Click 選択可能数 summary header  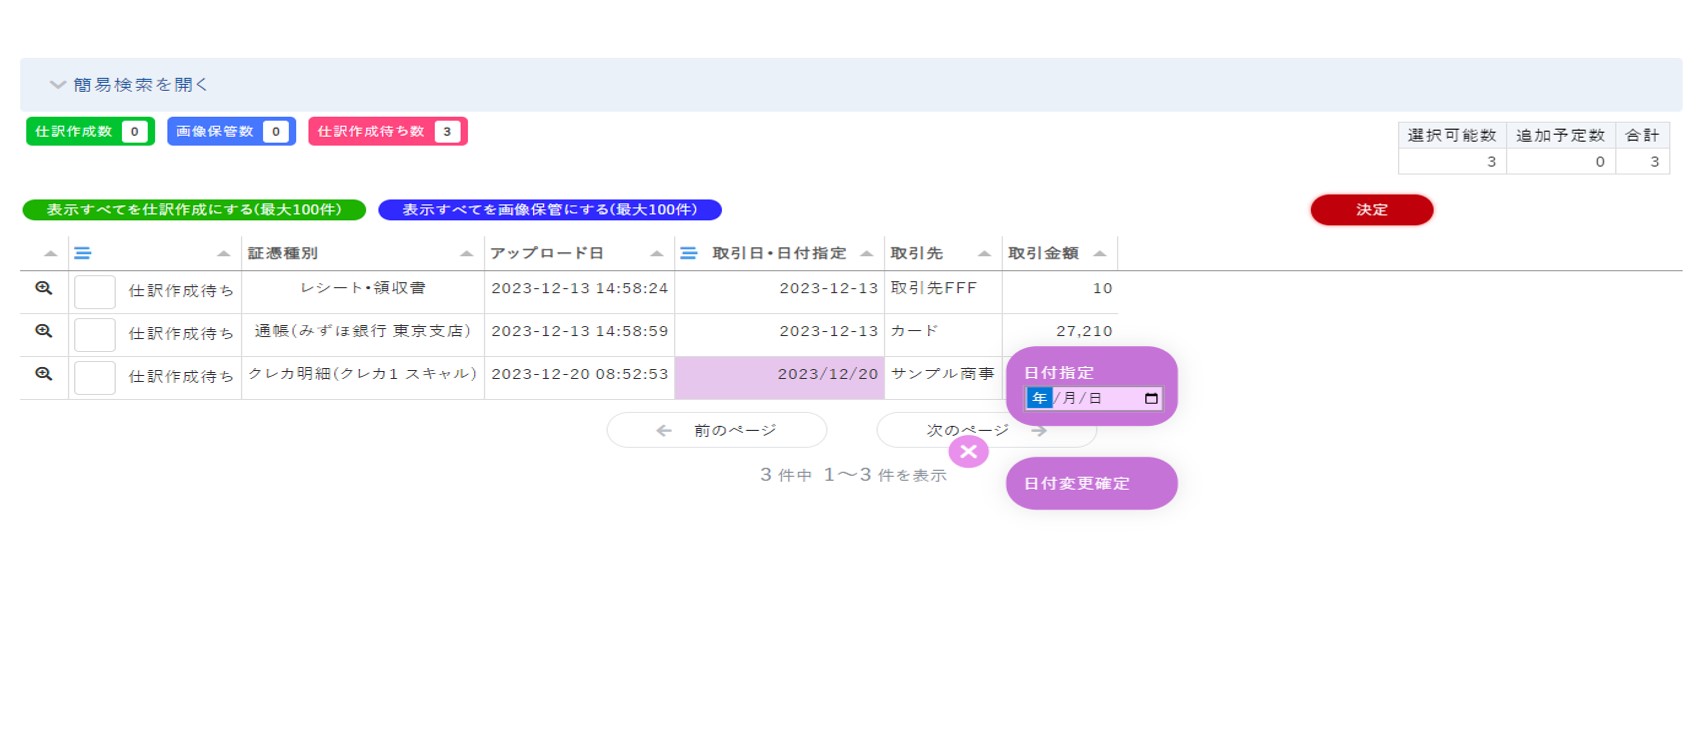pyautogui.click(x=1452, y=135)
